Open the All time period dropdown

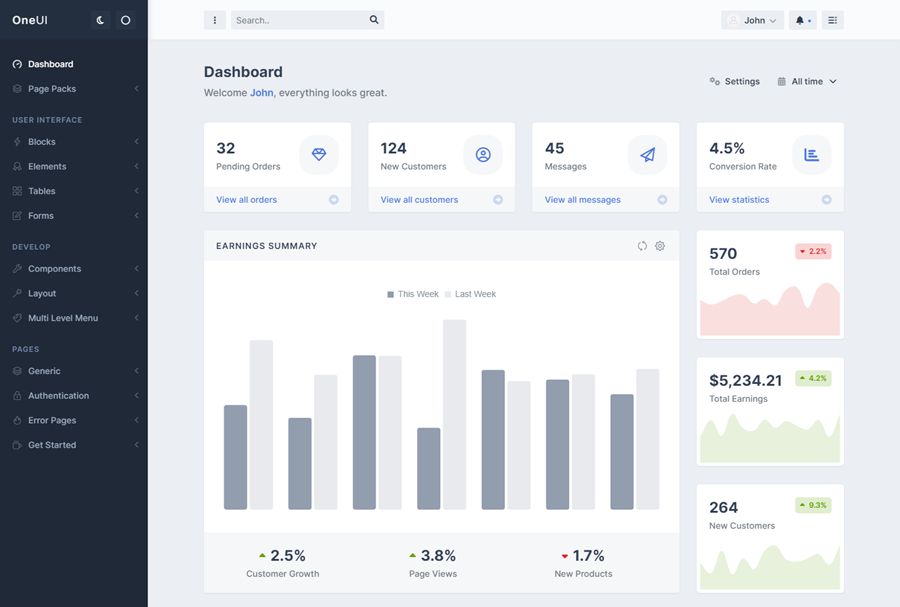tap(807, 82)
